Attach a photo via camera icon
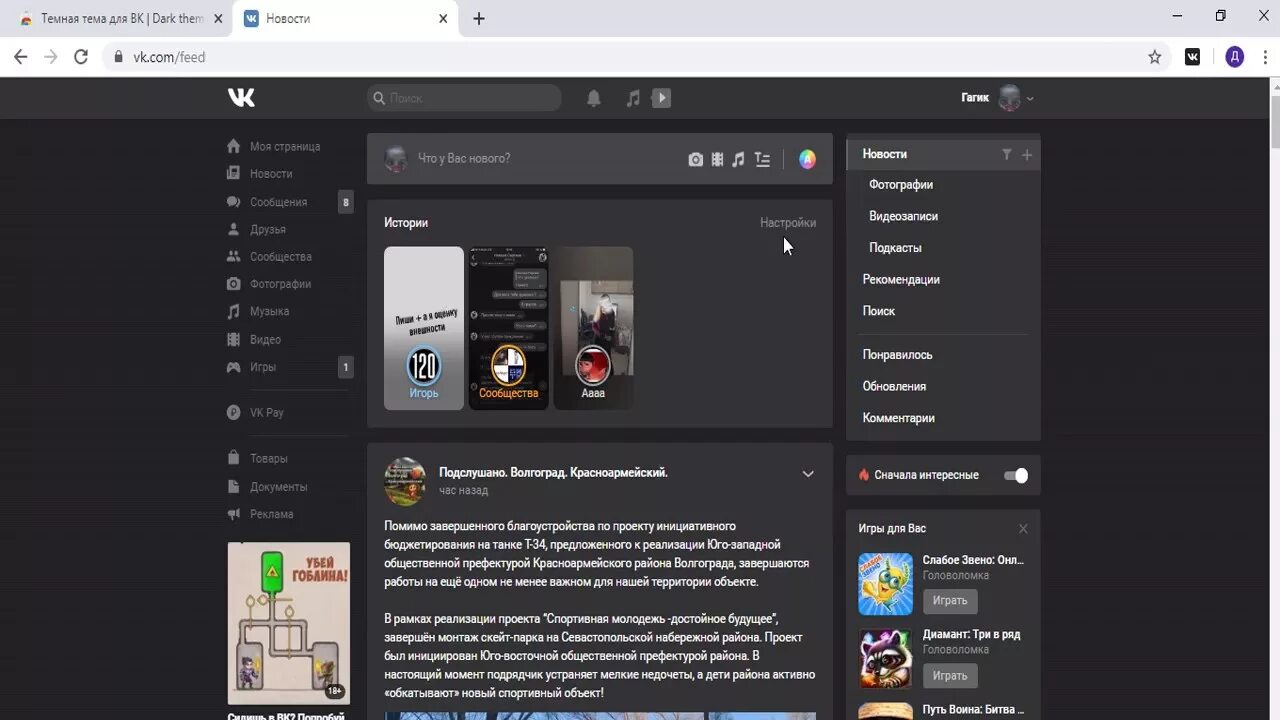Image resolution: width=1280 pixels, height=720 pixels. (x=696, y=159)
